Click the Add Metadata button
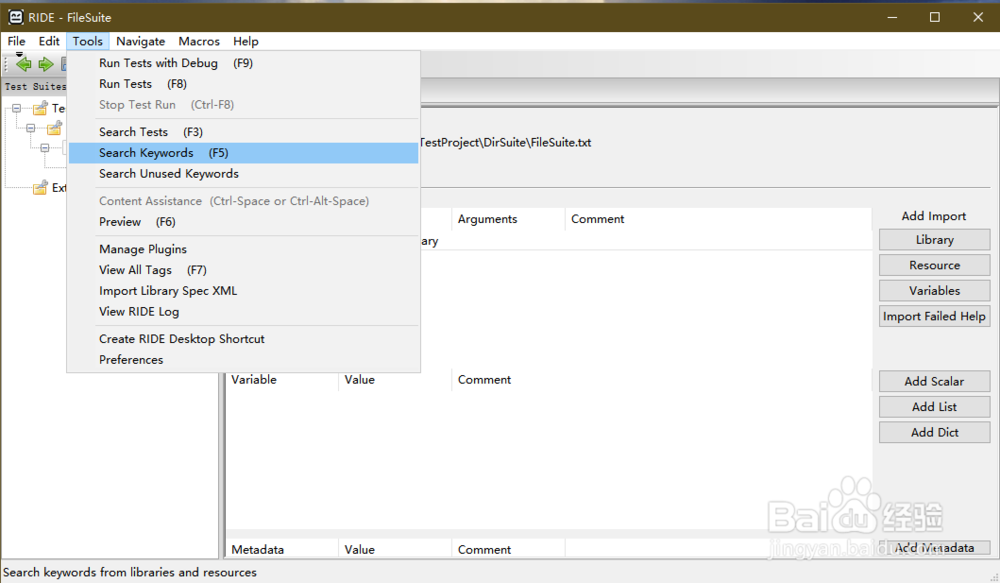The width and height of the screenshot is (1000, 583). [934, 548]
